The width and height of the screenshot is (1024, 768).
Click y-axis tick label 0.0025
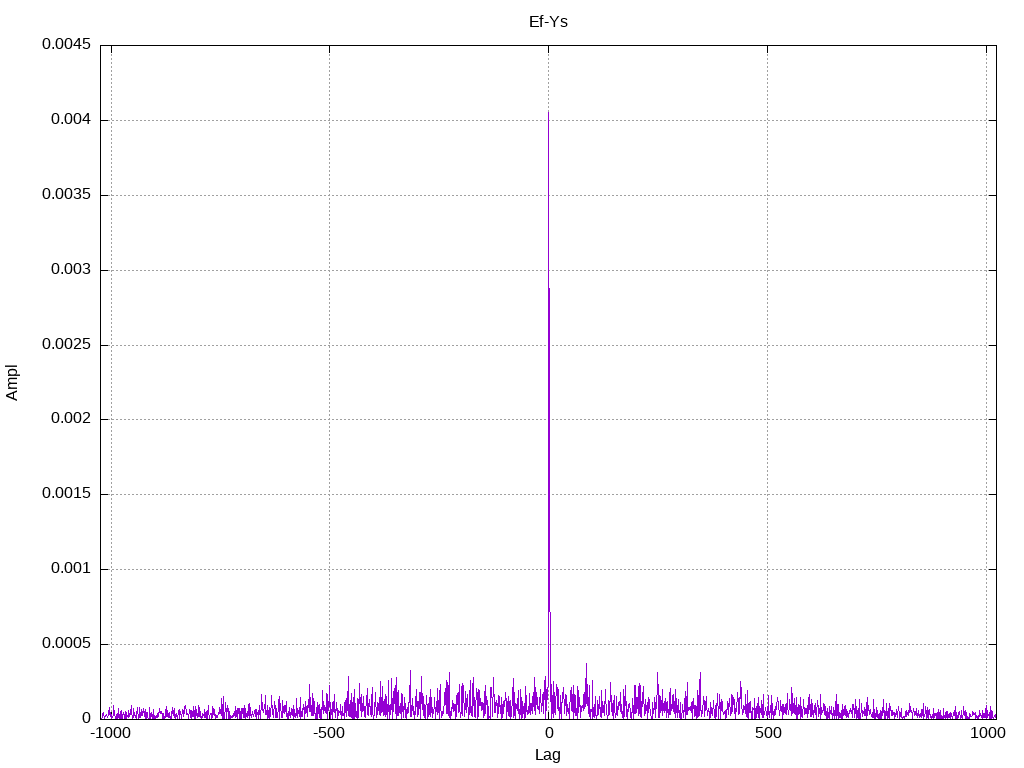coord(67,344)
